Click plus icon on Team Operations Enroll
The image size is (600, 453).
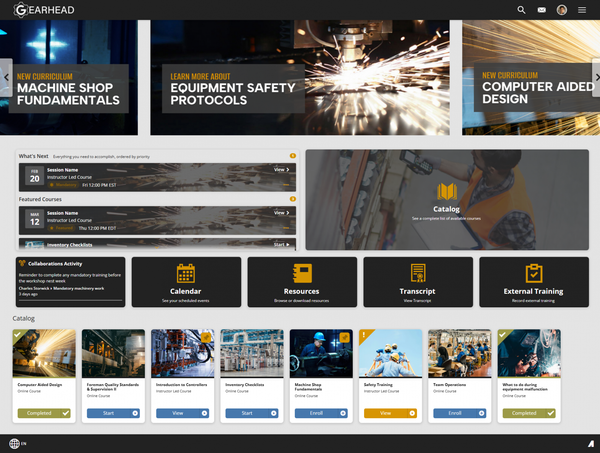(481, 413)
